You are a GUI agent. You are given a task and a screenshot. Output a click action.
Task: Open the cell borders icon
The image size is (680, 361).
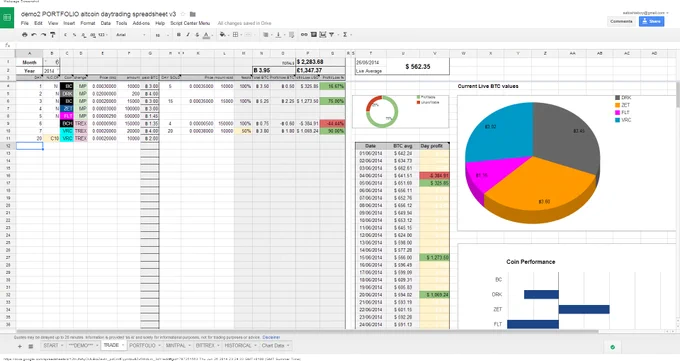pos(235,35)
